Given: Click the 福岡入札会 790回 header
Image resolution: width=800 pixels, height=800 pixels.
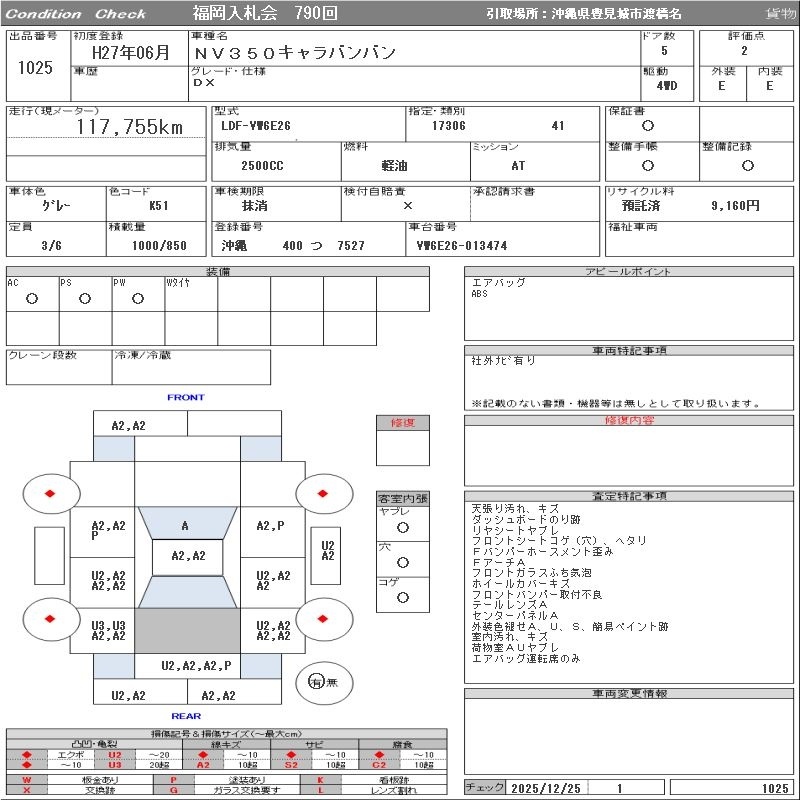Looking at the screenshot, I should click(265, 13).
